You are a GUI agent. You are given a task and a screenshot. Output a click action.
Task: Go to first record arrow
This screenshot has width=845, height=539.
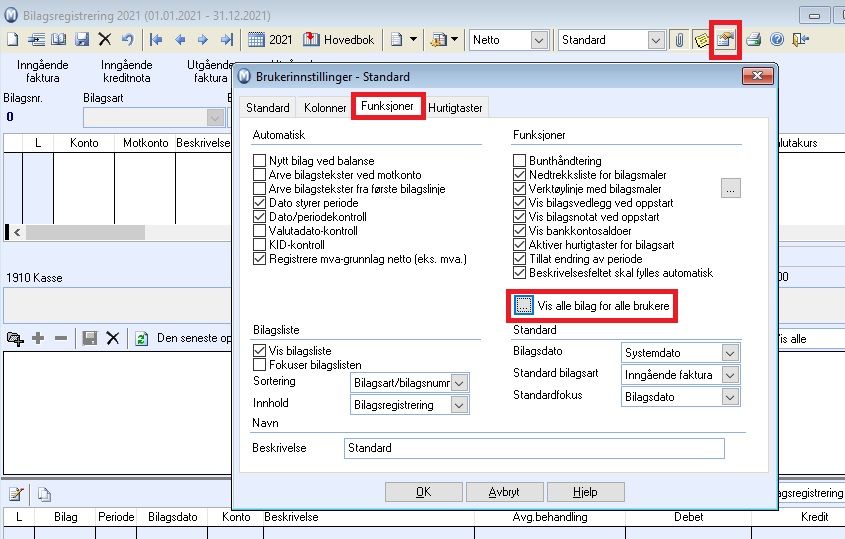156,39
